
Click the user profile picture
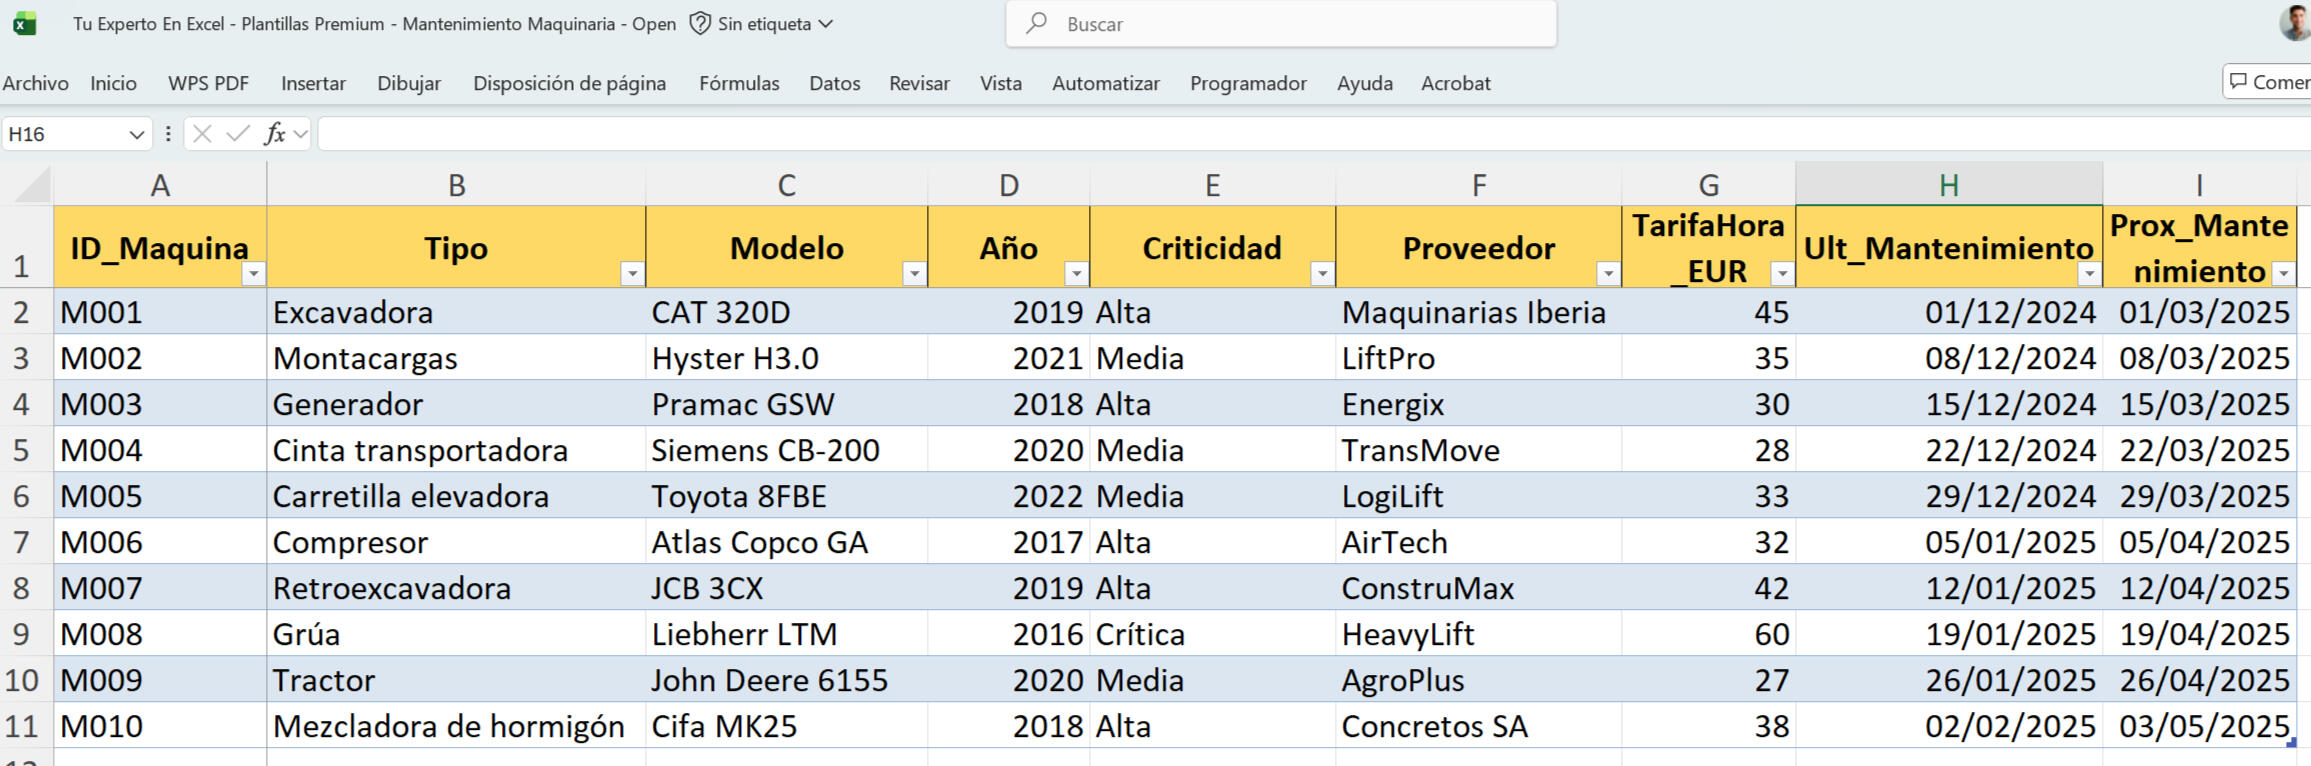tap(2294, 22)
